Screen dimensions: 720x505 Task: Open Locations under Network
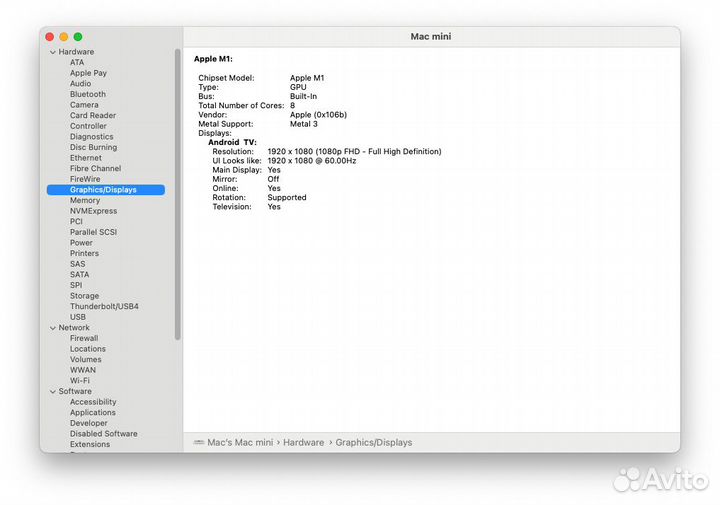coord(88,349)
